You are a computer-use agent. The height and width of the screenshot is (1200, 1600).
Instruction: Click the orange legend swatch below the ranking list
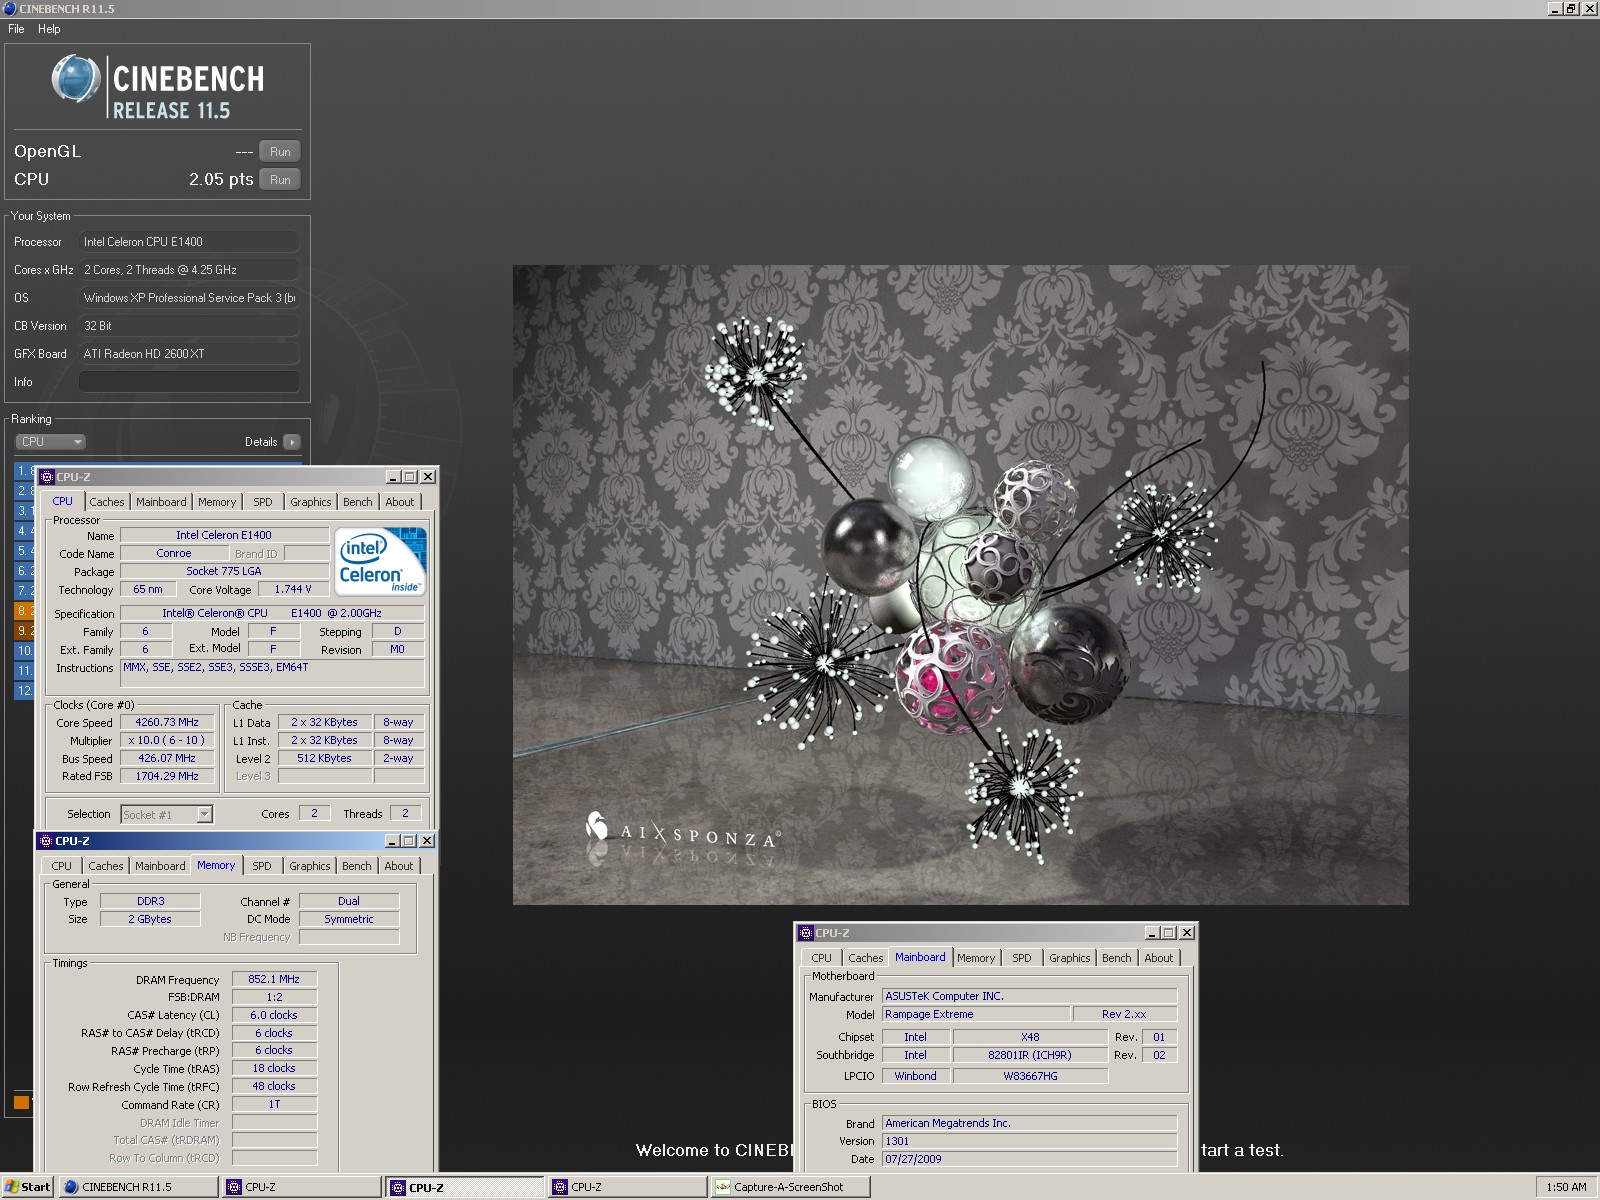click(21, 1102)
